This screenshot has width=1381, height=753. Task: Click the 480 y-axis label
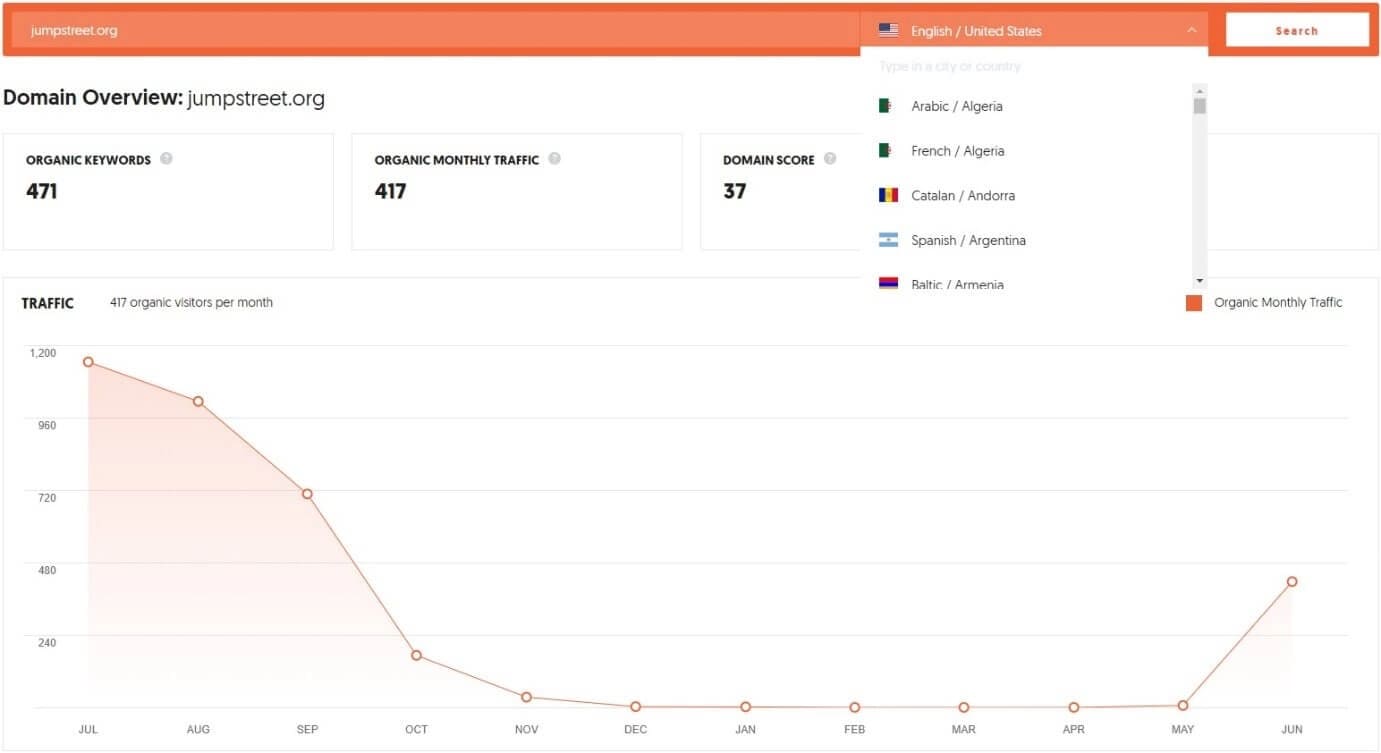[47, 570]
